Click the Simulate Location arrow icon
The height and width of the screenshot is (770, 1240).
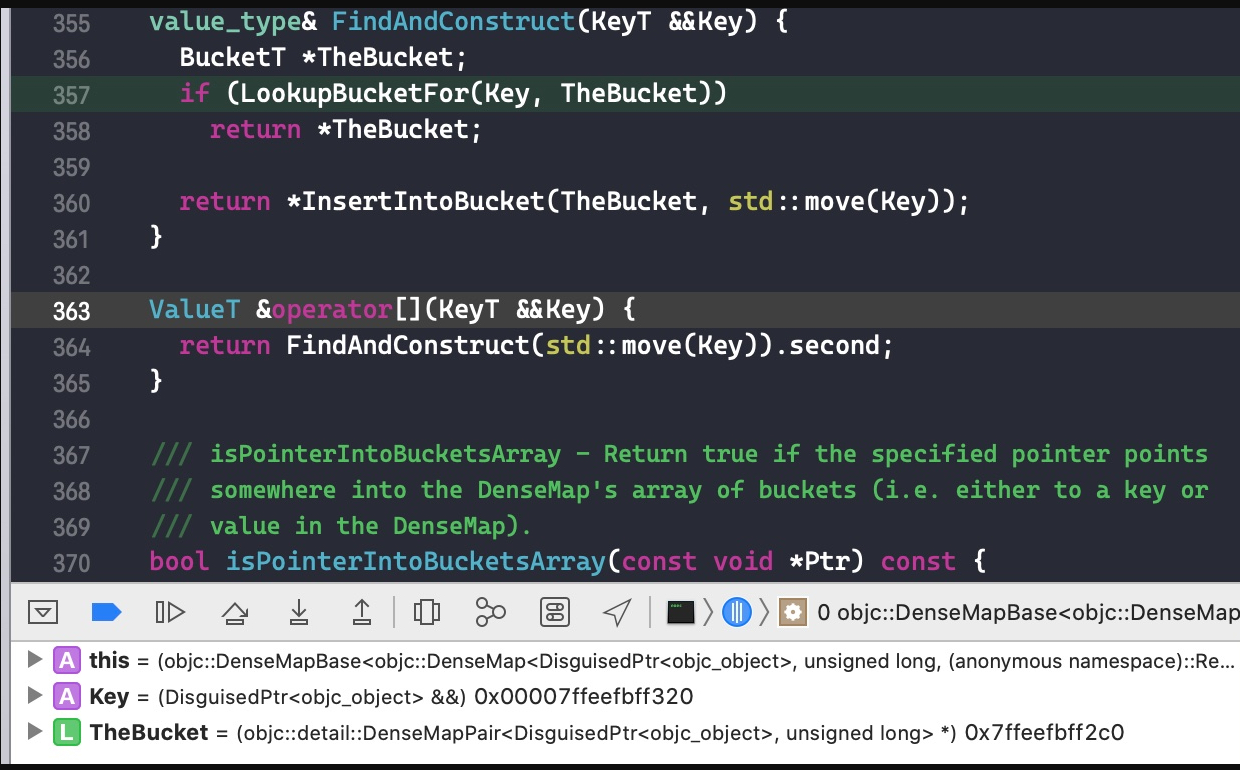618,612
